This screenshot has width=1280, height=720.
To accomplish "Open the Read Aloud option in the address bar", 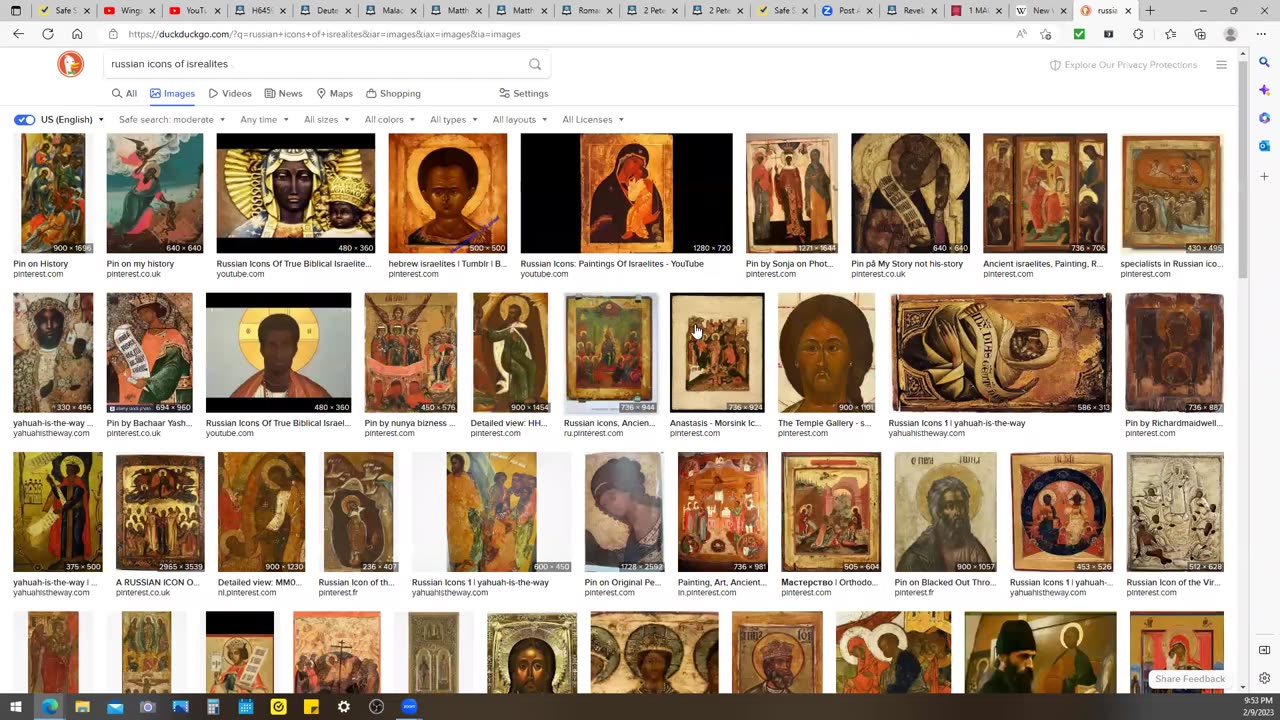I will [x=1020, y=34].
